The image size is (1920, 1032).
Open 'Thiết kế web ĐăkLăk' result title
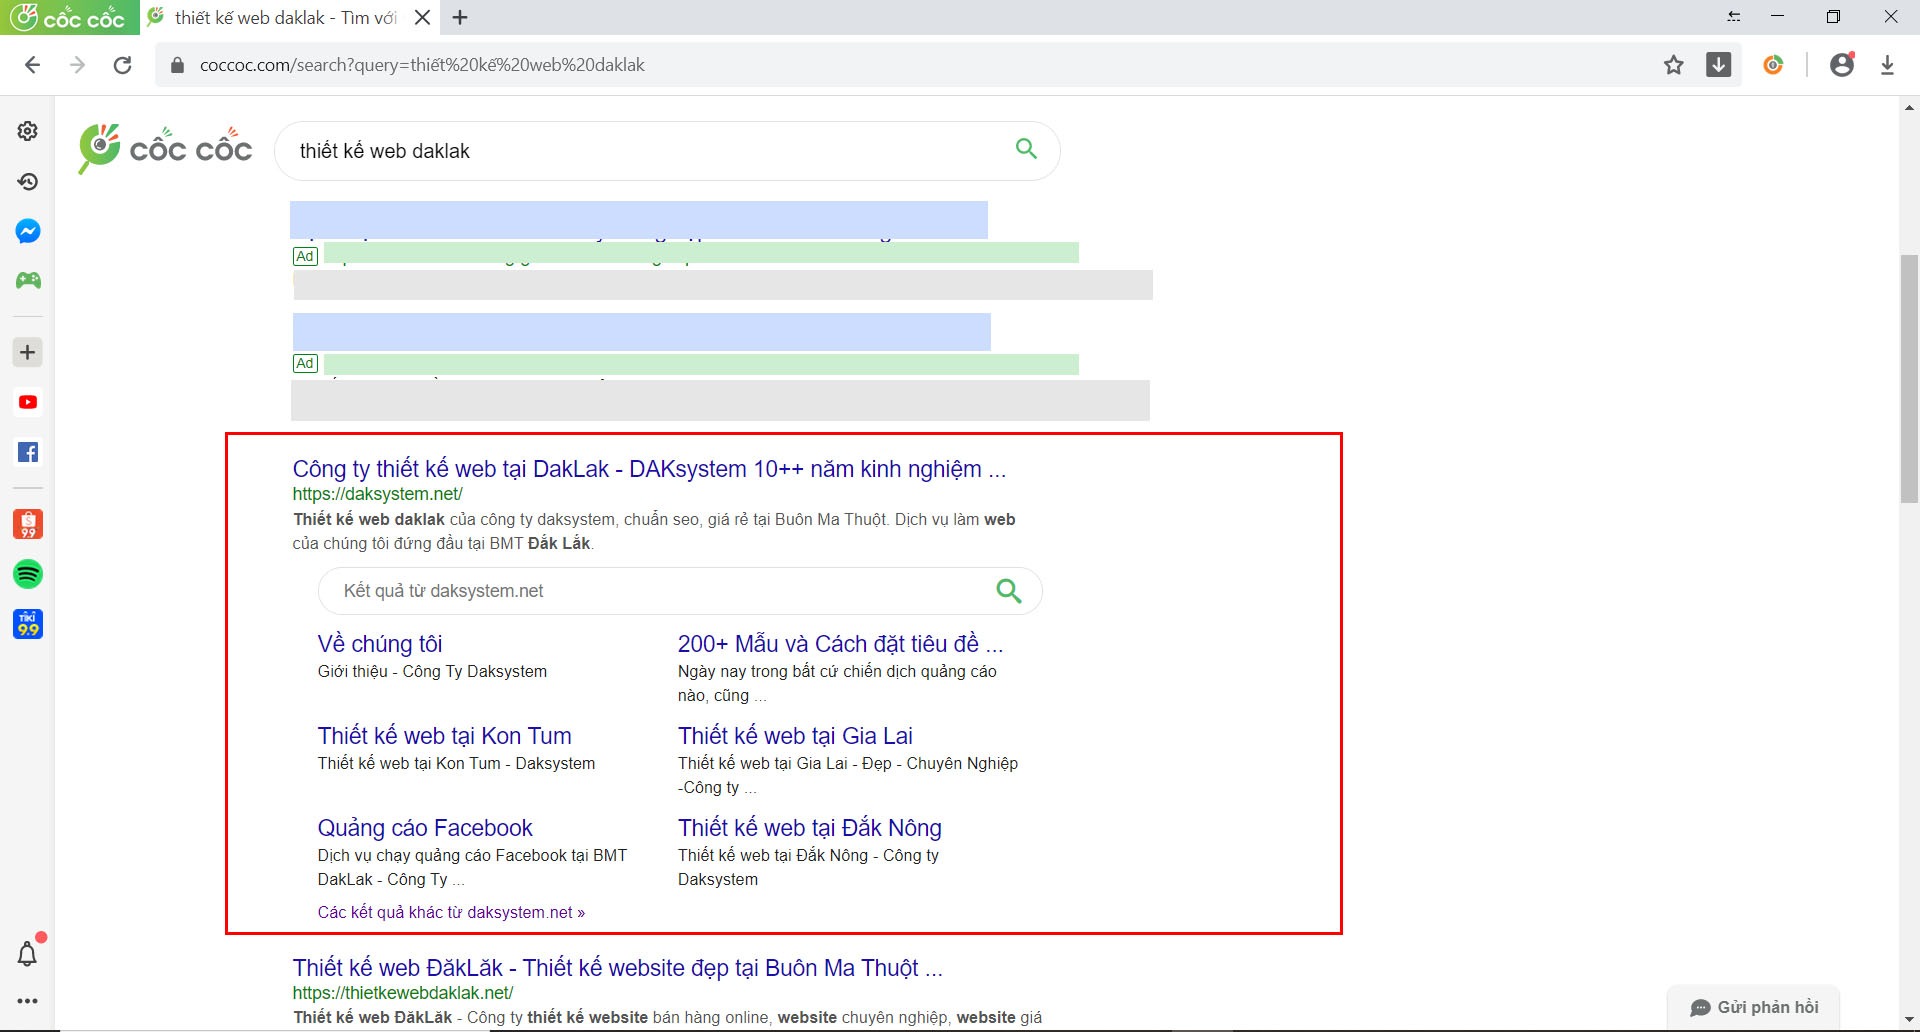(617, 968)
